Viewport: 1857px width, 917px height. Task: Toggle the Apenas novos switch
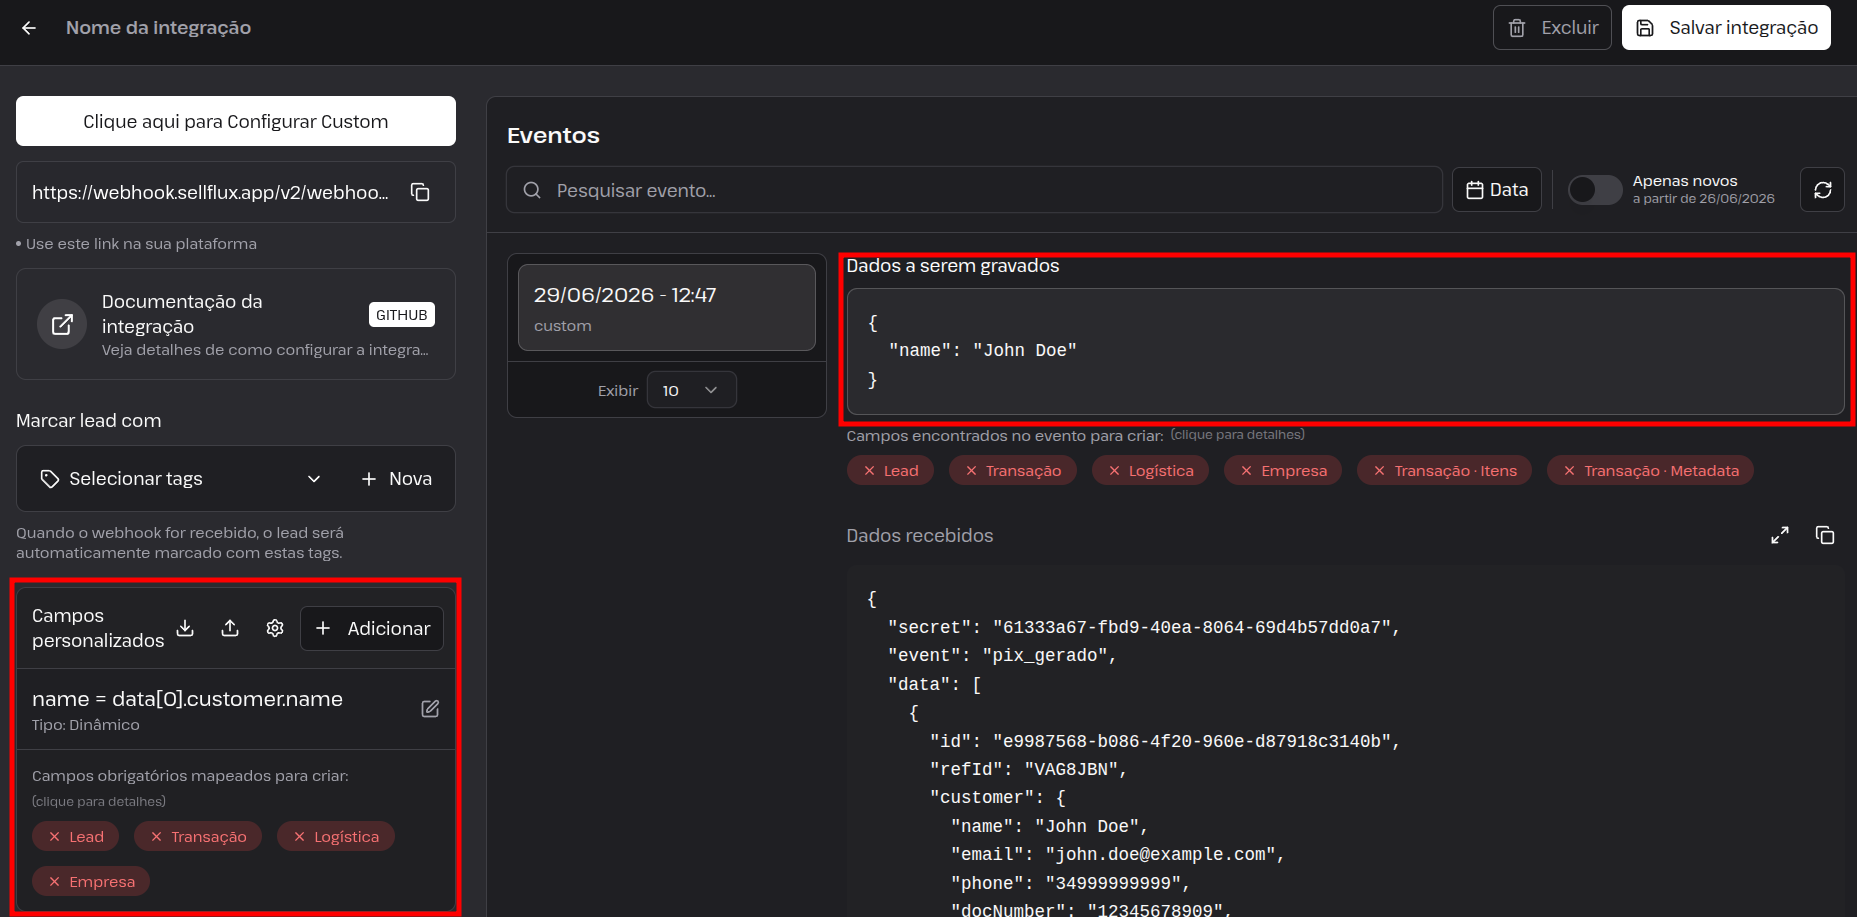[x=1594, y=190]
